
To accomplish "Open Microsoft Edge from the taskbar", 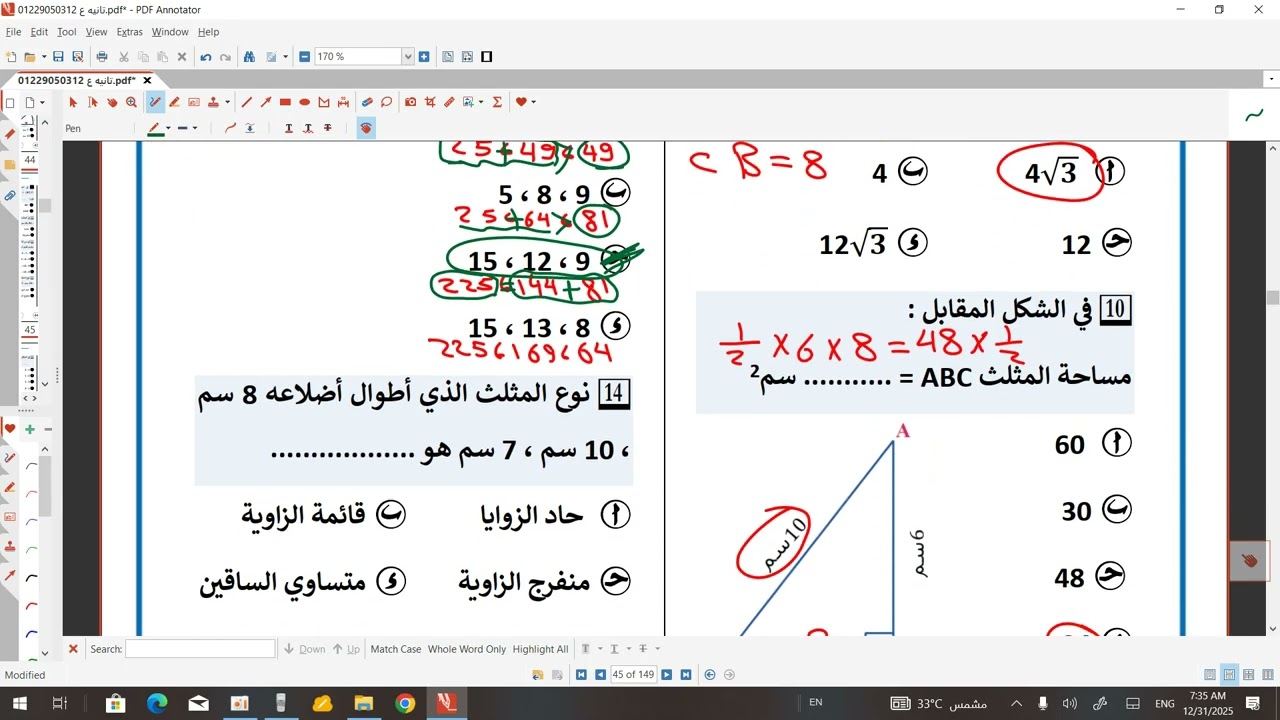I will click(x=157, y=703).
